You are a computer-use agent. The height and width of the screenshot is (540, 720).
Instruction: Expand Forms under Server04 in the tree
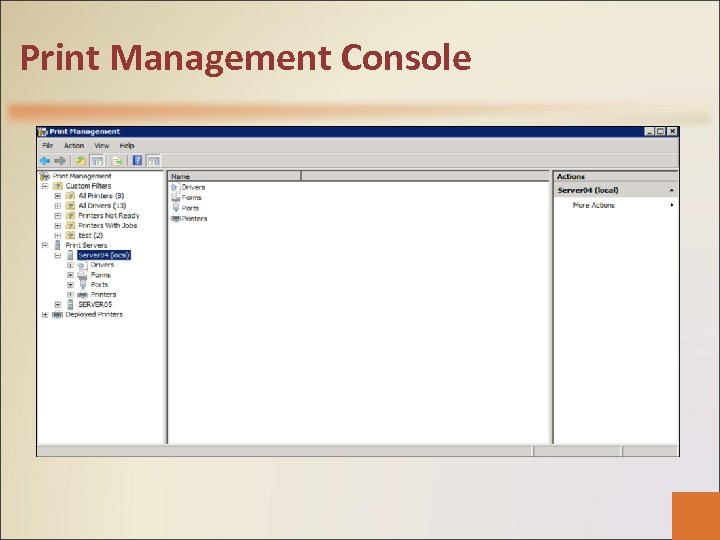(x=70, y=275)
